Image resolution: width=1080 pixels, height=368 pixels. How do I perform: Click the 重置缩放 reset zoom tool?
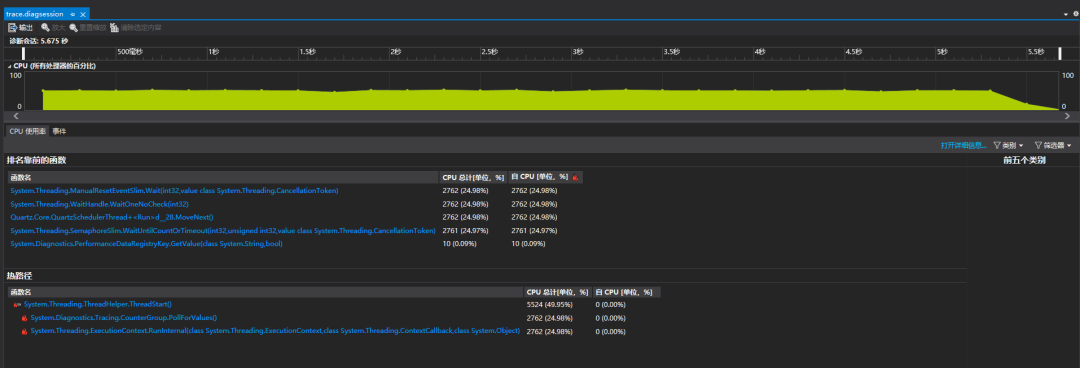tap(87, 28)
